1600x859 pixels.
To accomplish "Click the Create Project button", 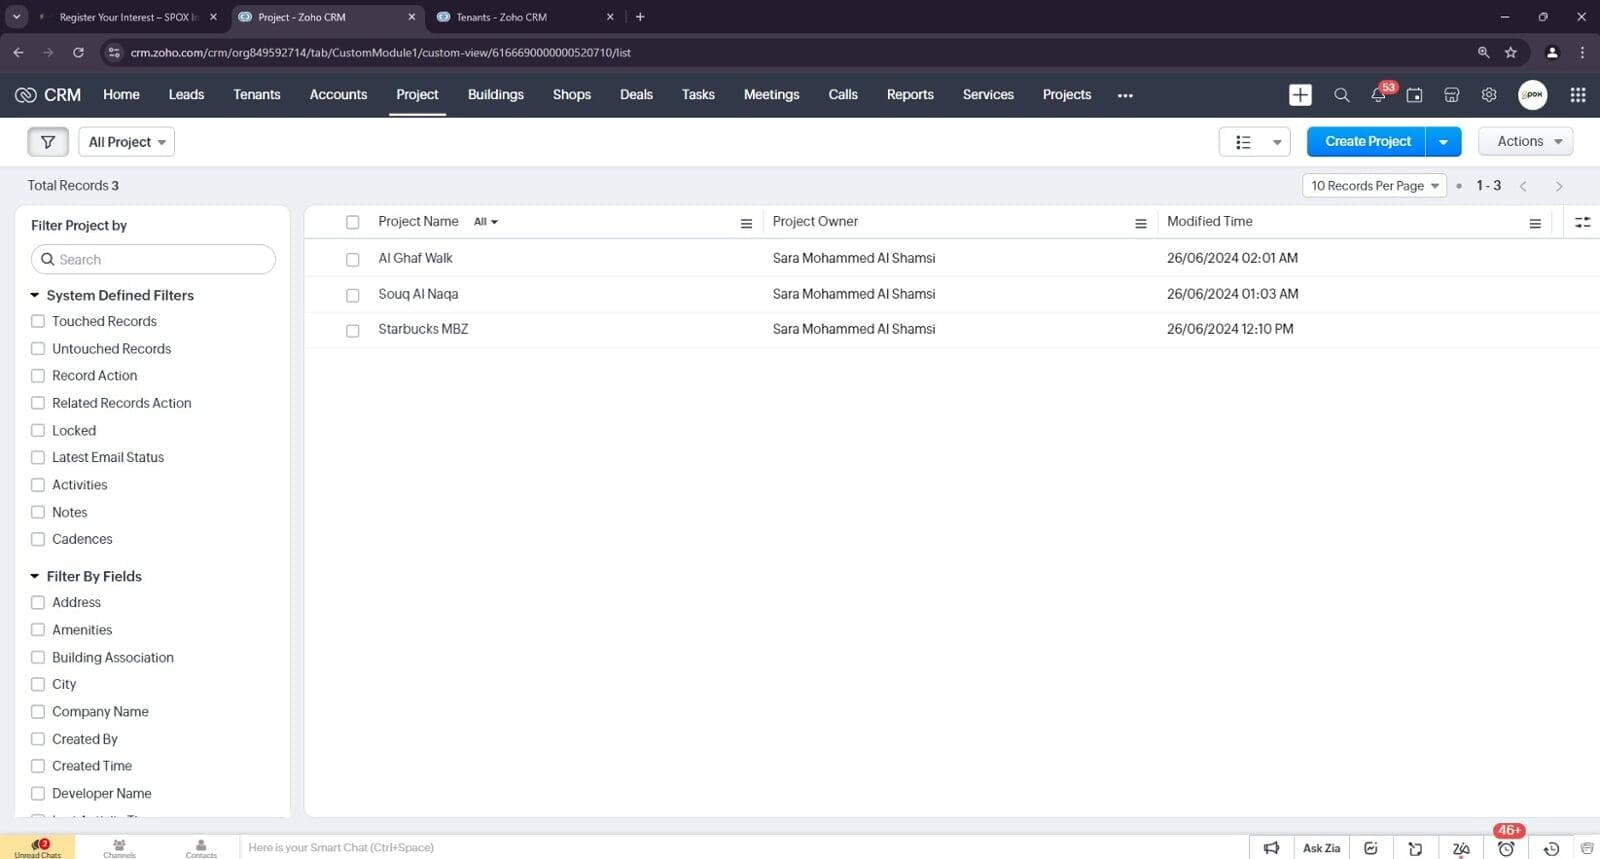I will 1367,142.
